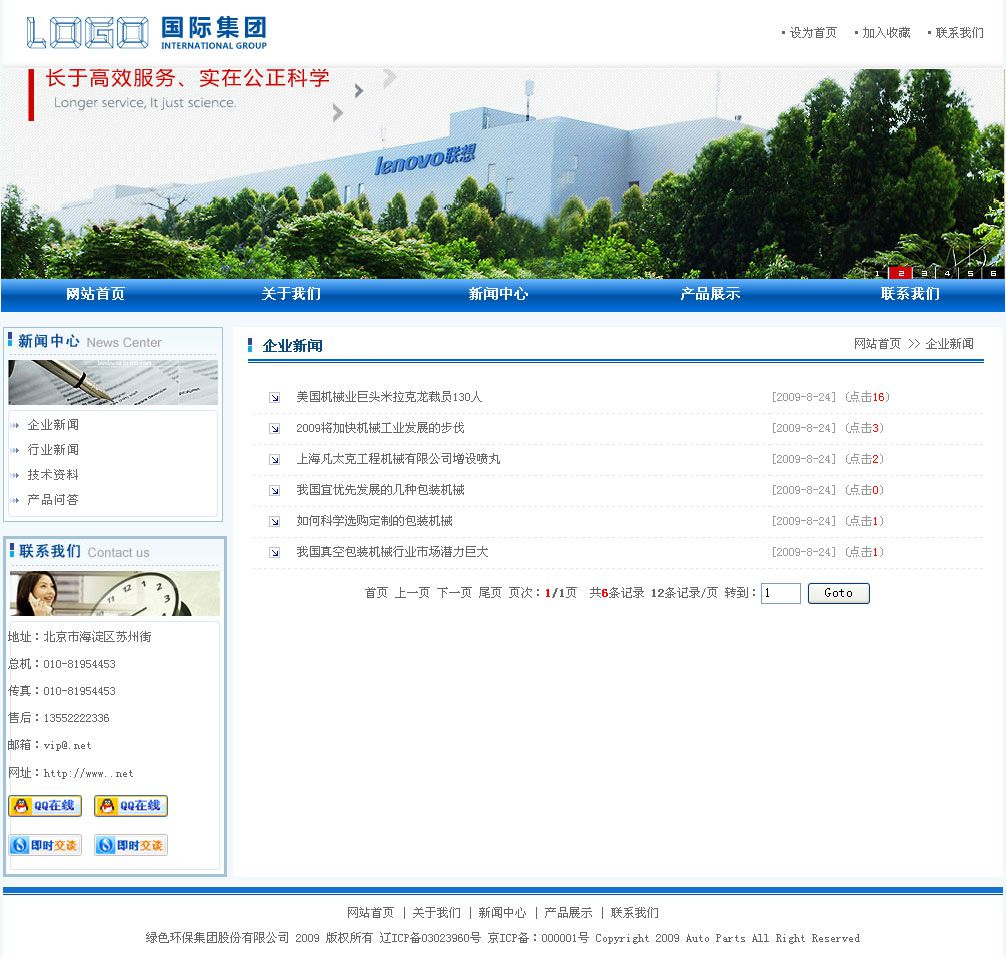
Task: Select 技术资料 in sidebar news menu
Action: 53,475
